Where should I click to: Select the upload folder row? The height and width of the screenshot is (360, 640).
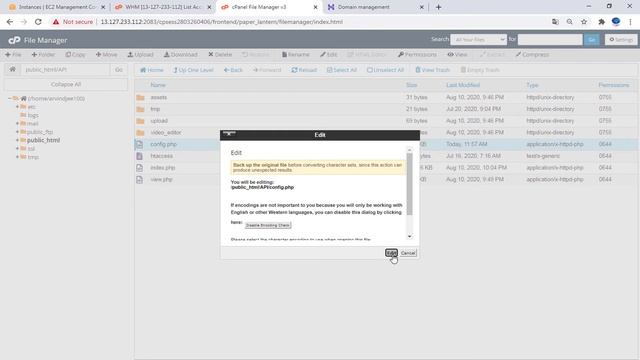[x=386, y=121]
